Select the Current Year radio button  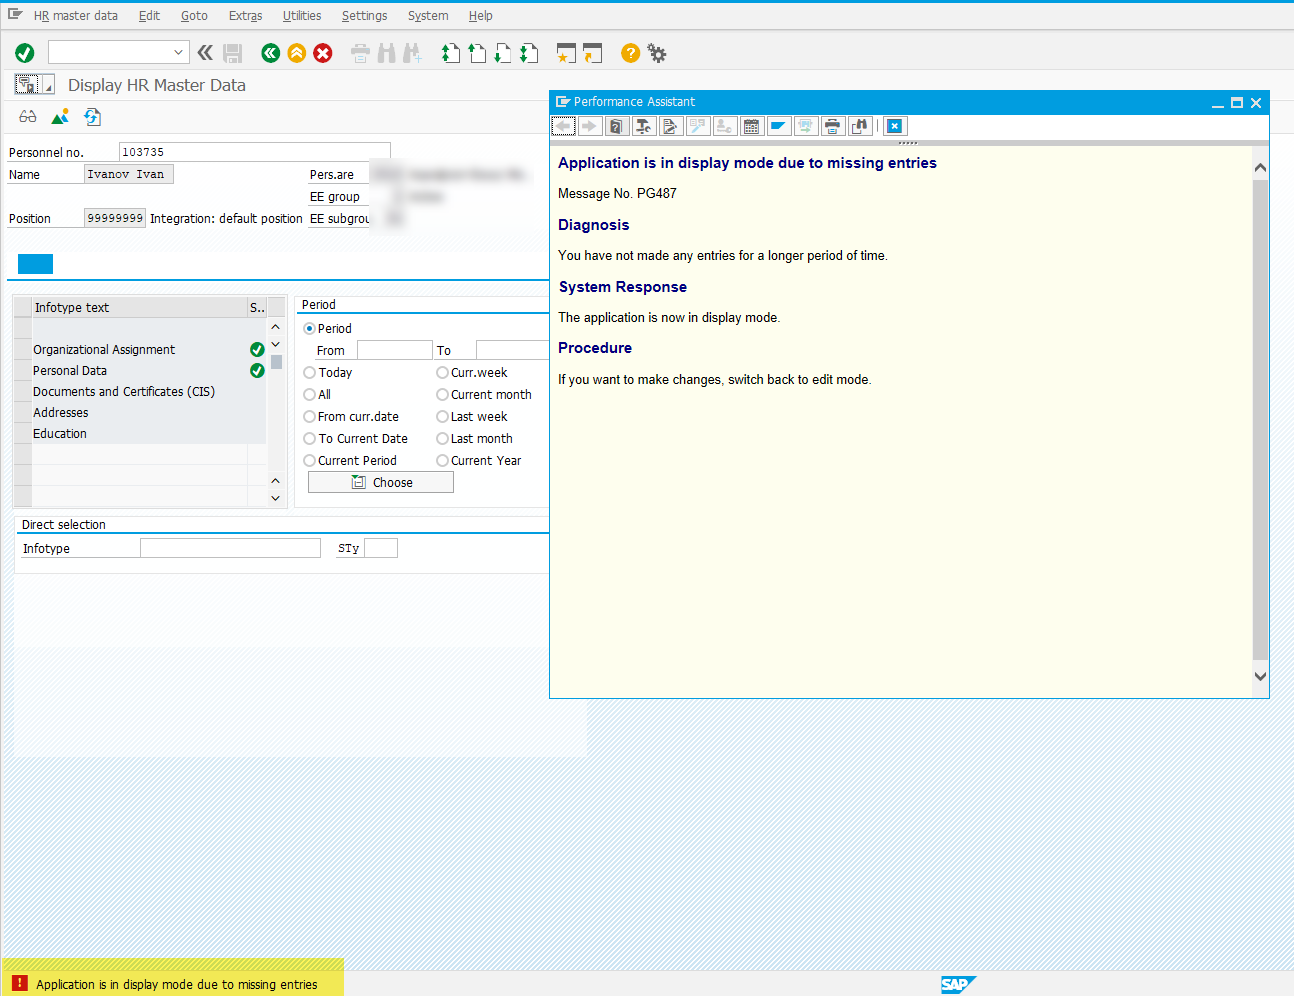(x=442, y=460)
